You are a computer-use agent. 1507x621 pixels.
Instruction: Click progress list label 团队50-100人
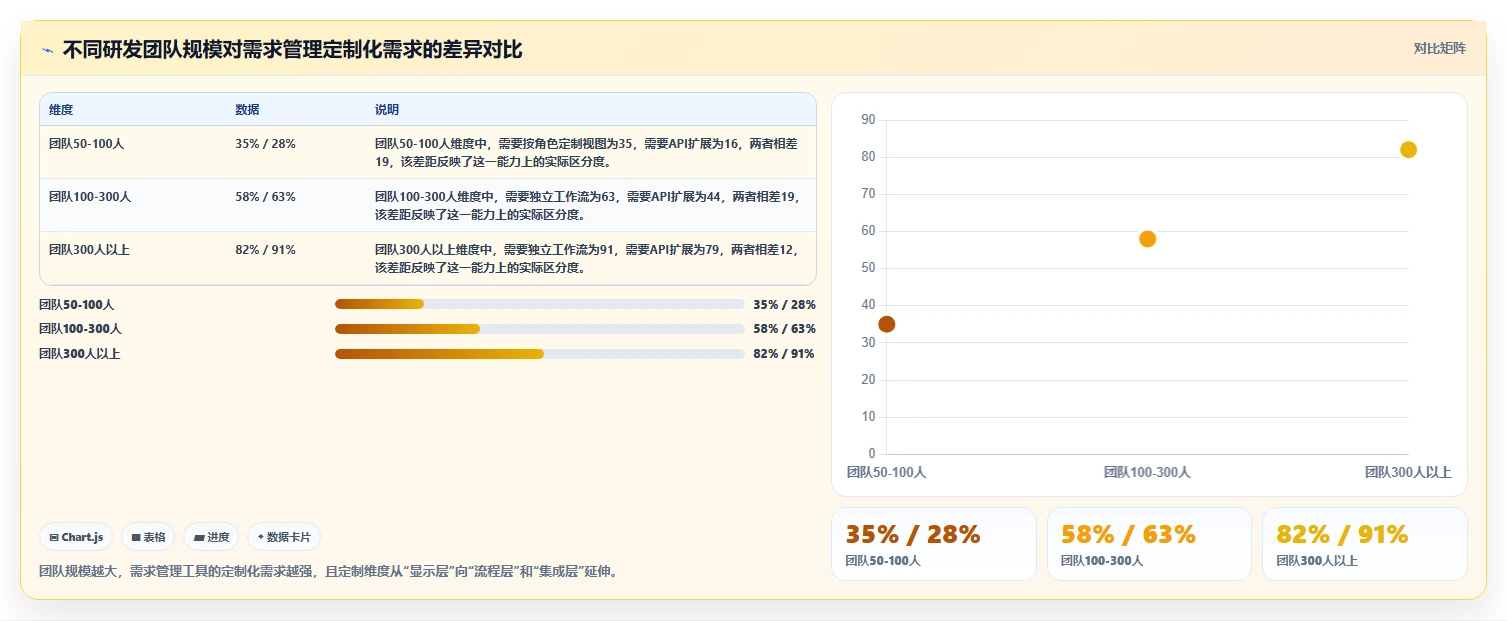pyautogui.click(x=77, y=305)
